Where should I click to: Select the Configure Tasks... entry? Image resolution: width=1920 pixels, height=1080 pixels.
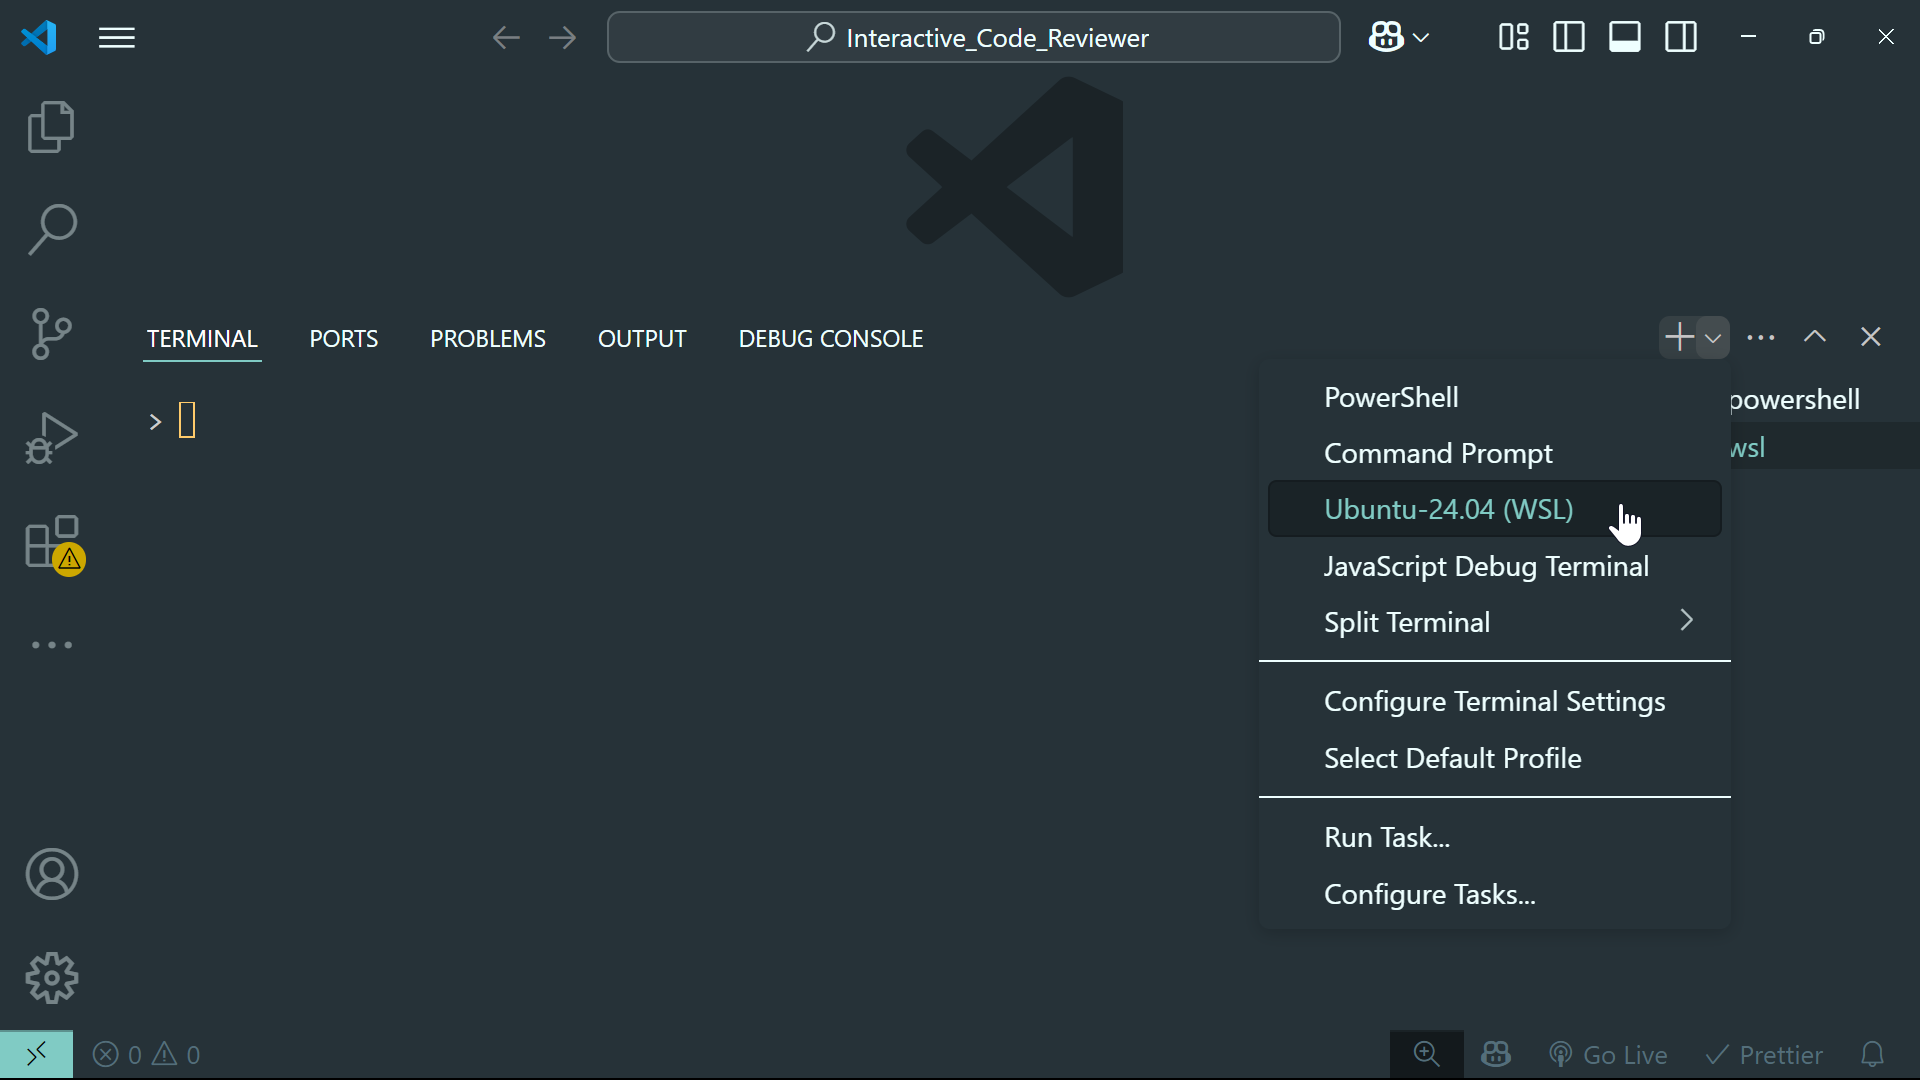(1495, 894)
